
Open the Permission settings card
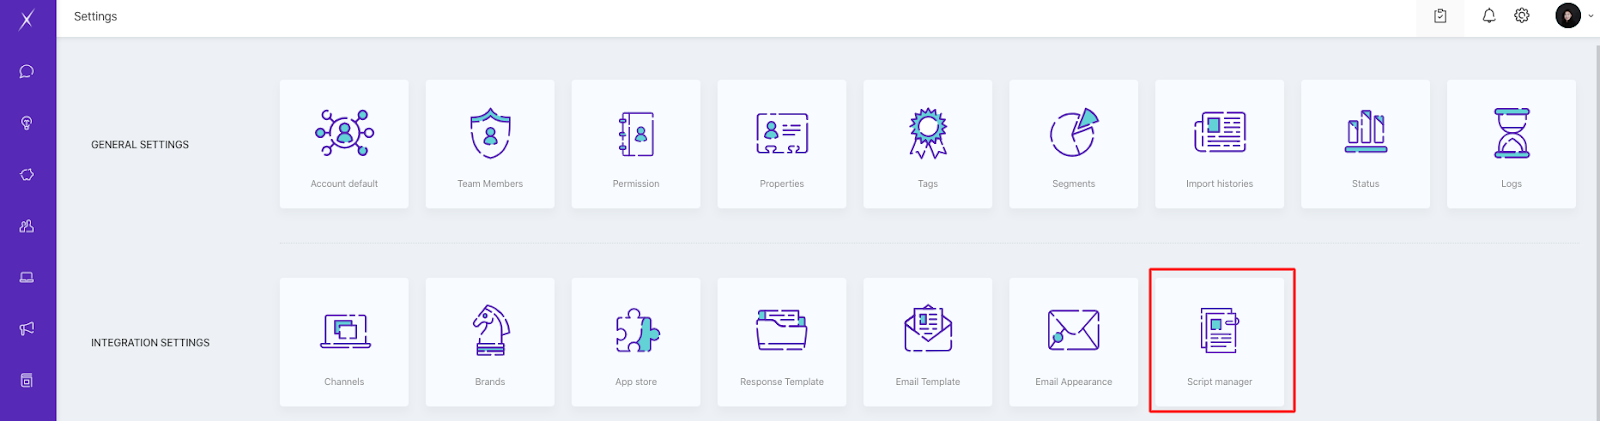636,144
